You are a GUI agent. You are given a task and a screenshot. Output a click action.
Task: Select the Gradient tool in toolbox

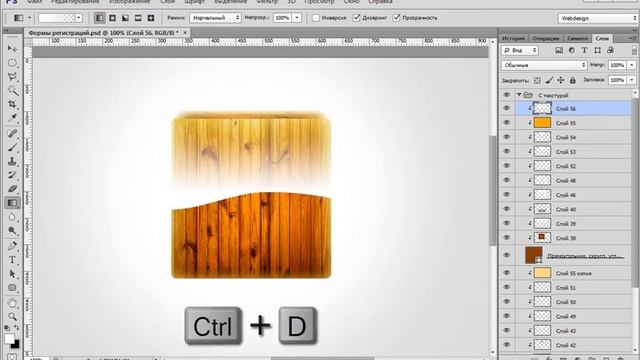pyautogui.click(x=12, y=203)
